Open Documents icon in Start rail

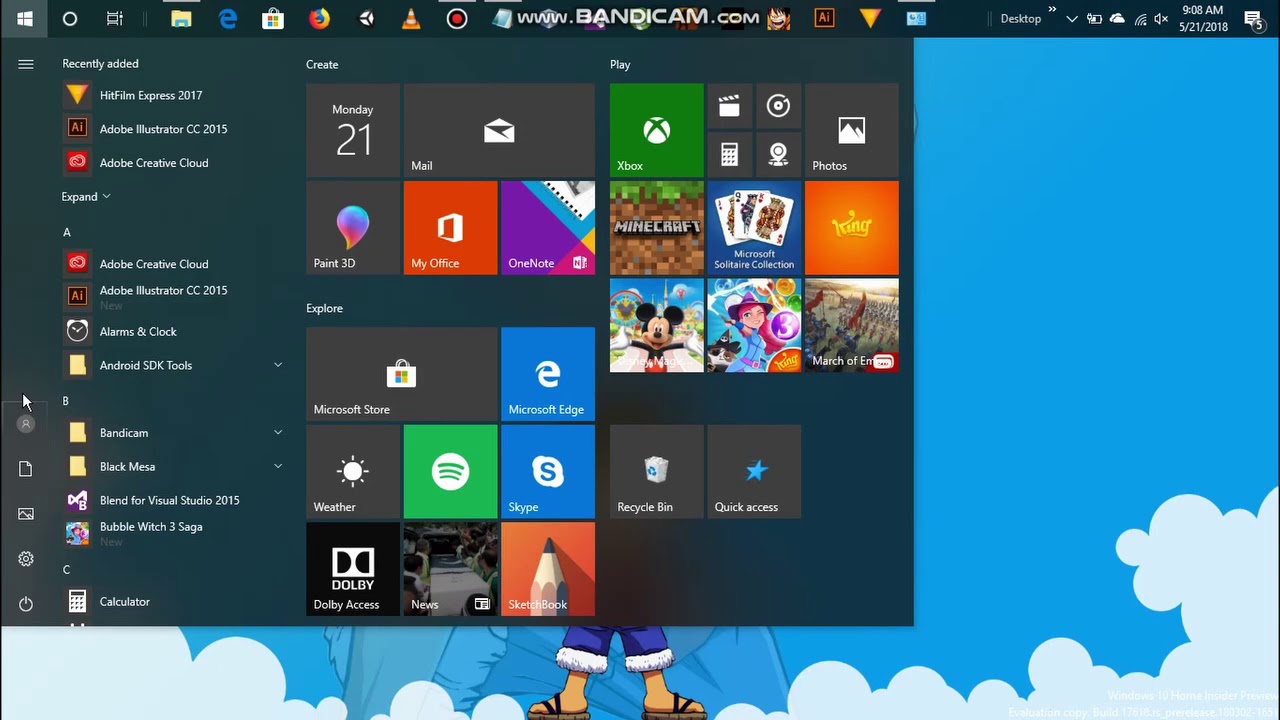click(x=26, y=469)
